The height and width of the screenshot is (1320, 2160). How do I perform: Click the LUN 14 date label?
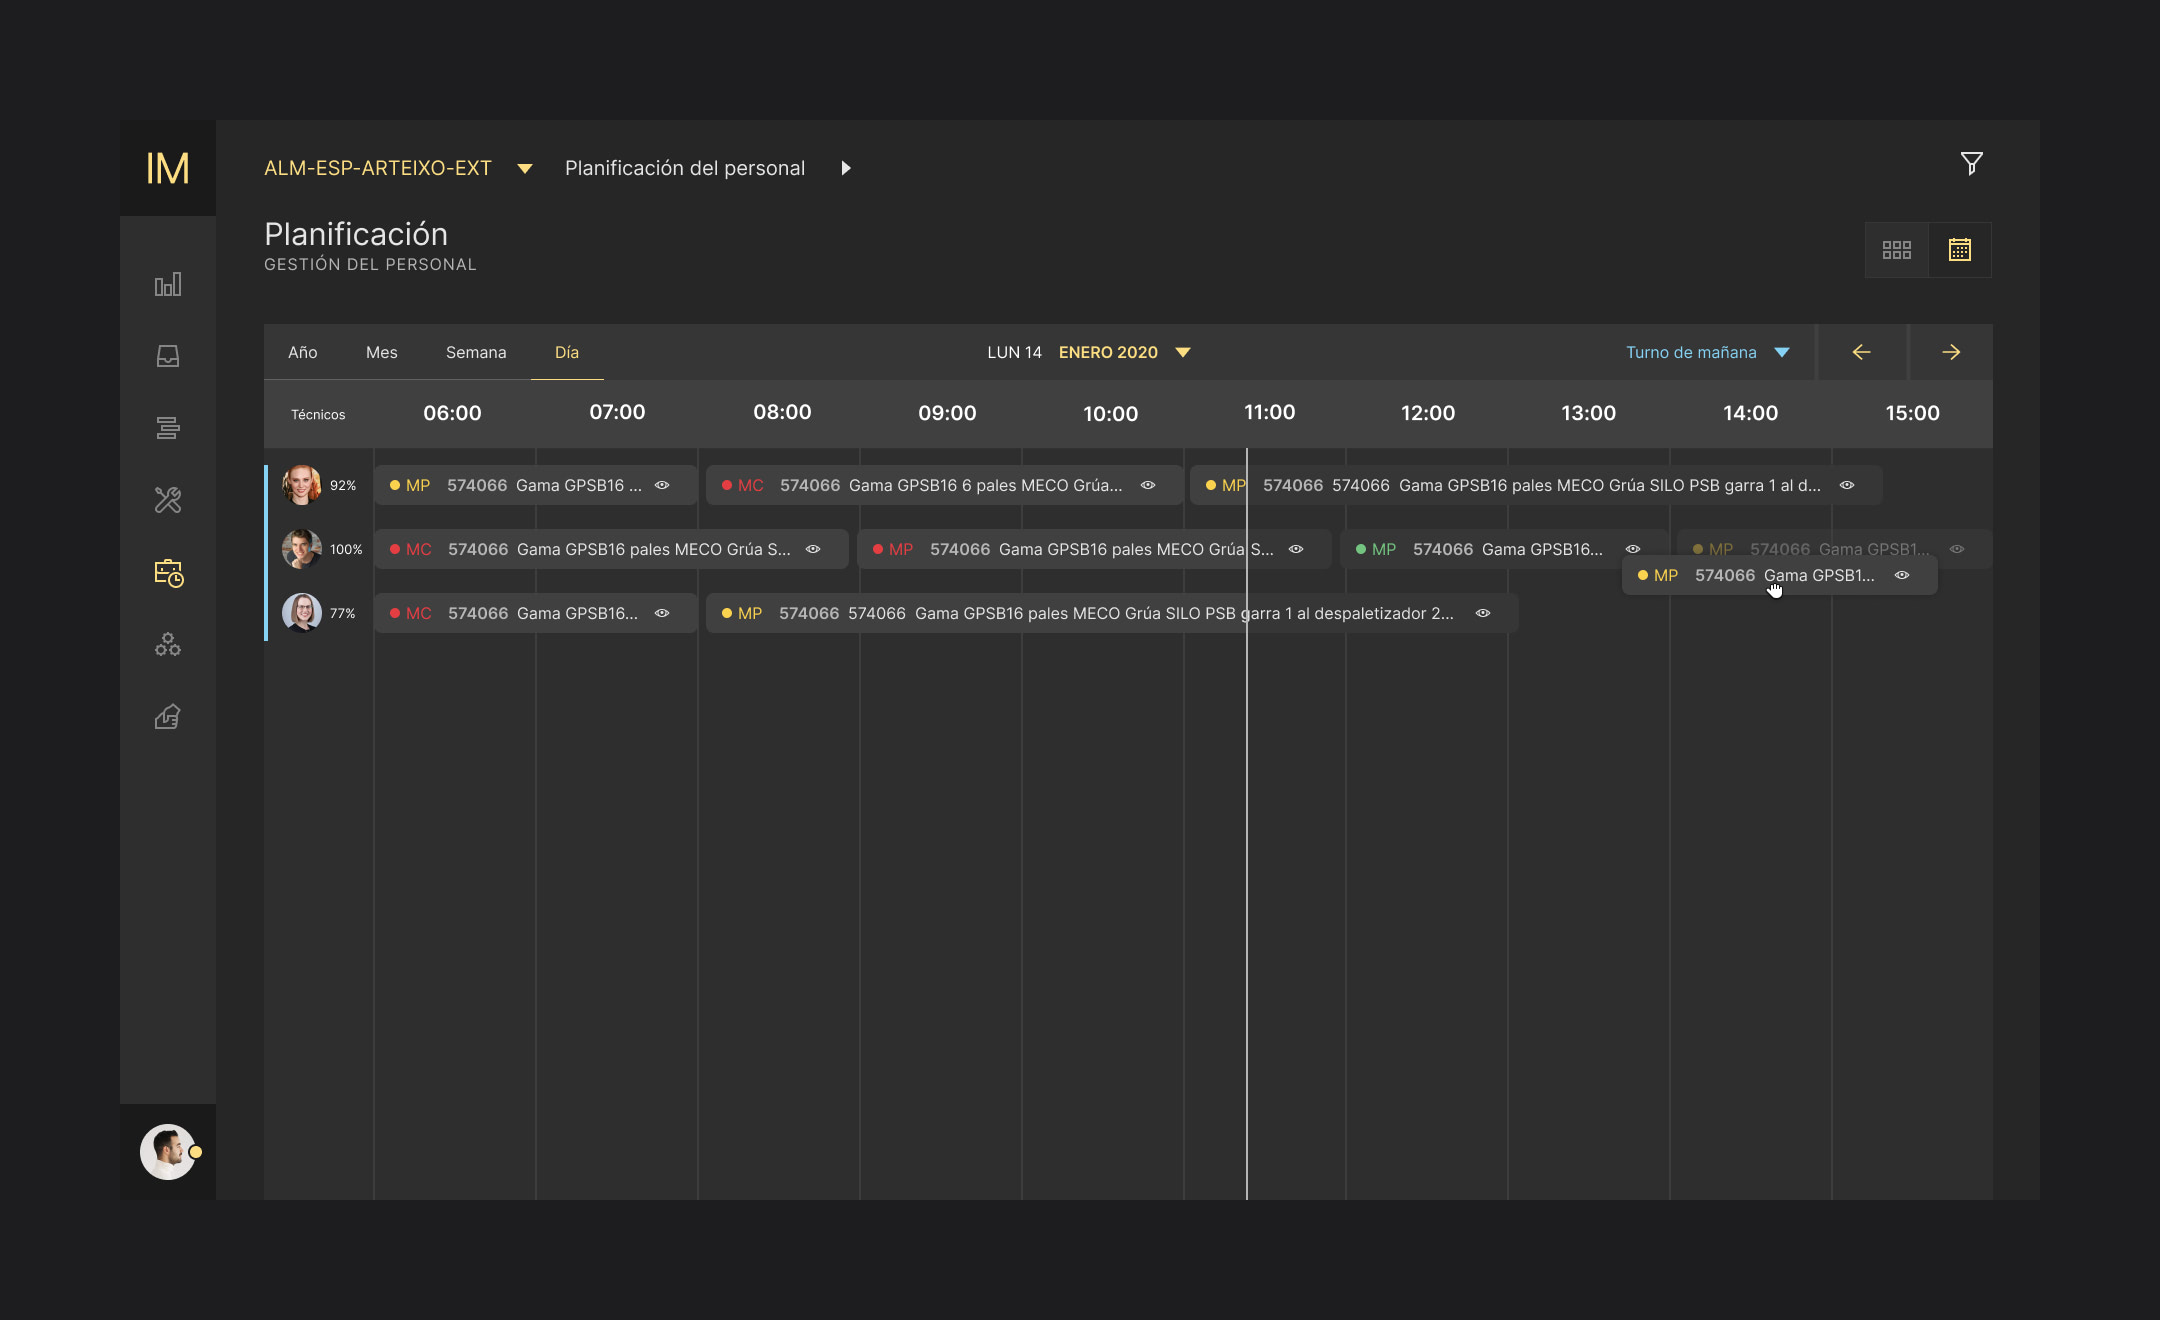[x=1014, y=352]
